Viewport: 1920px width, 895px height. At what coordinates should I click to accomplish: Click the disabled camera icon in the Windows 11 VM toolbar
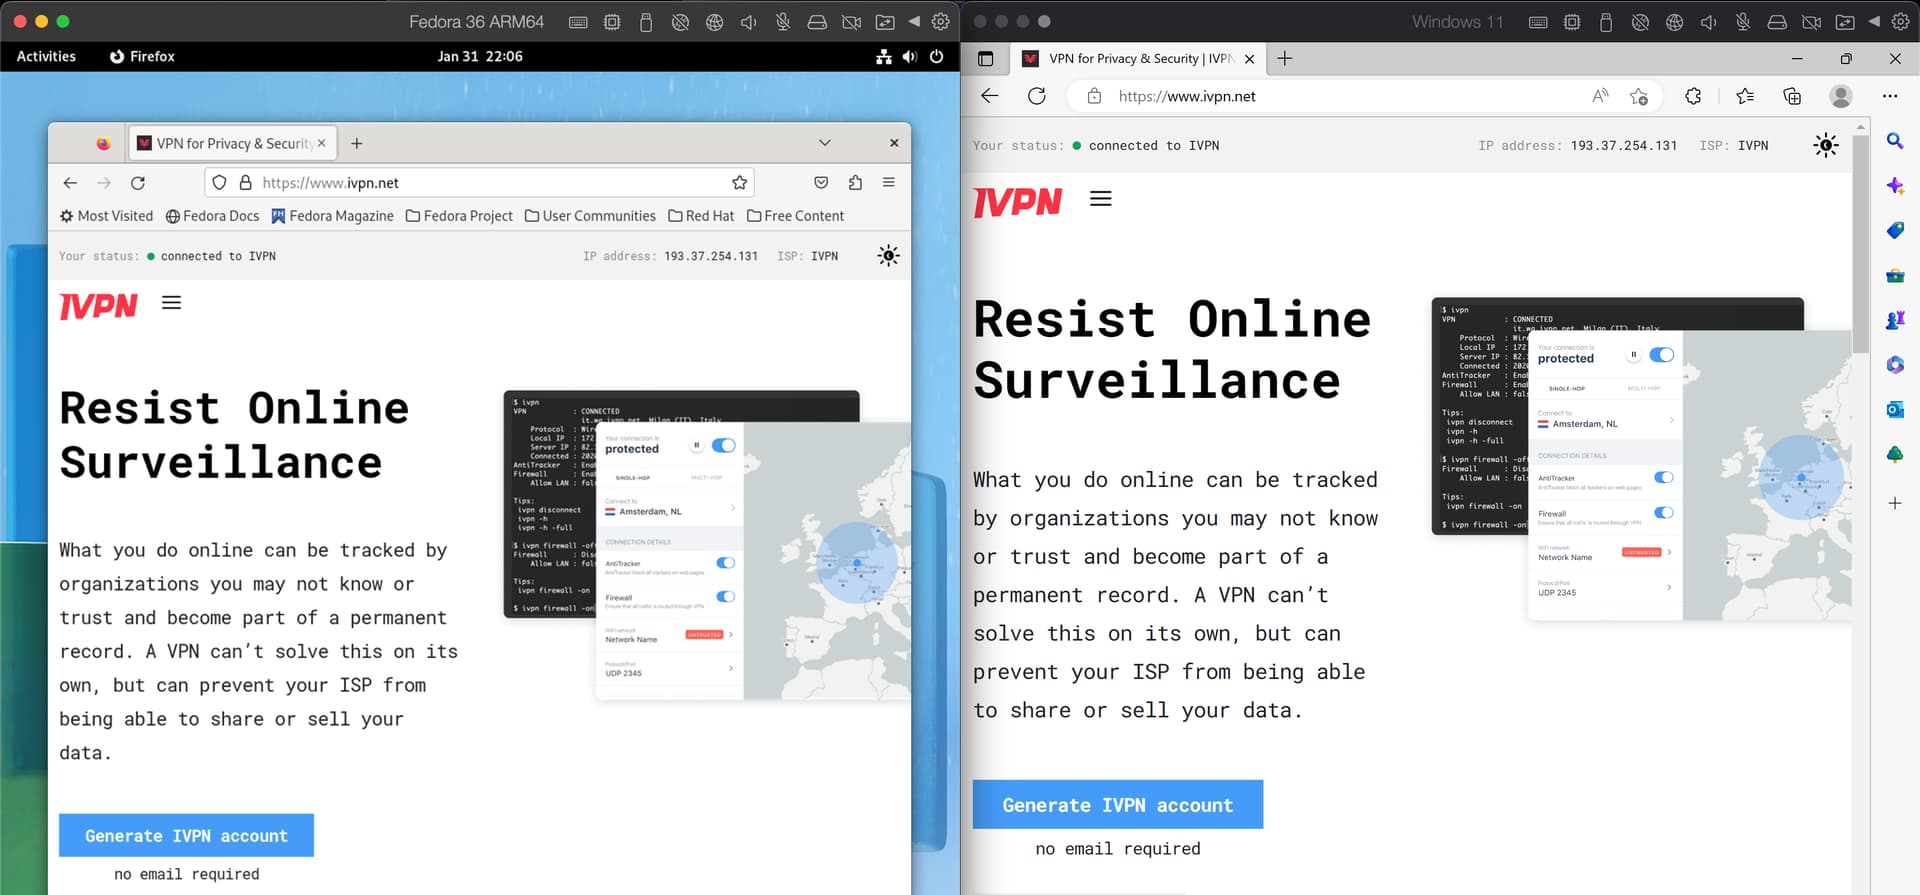tap(1811, 22)
